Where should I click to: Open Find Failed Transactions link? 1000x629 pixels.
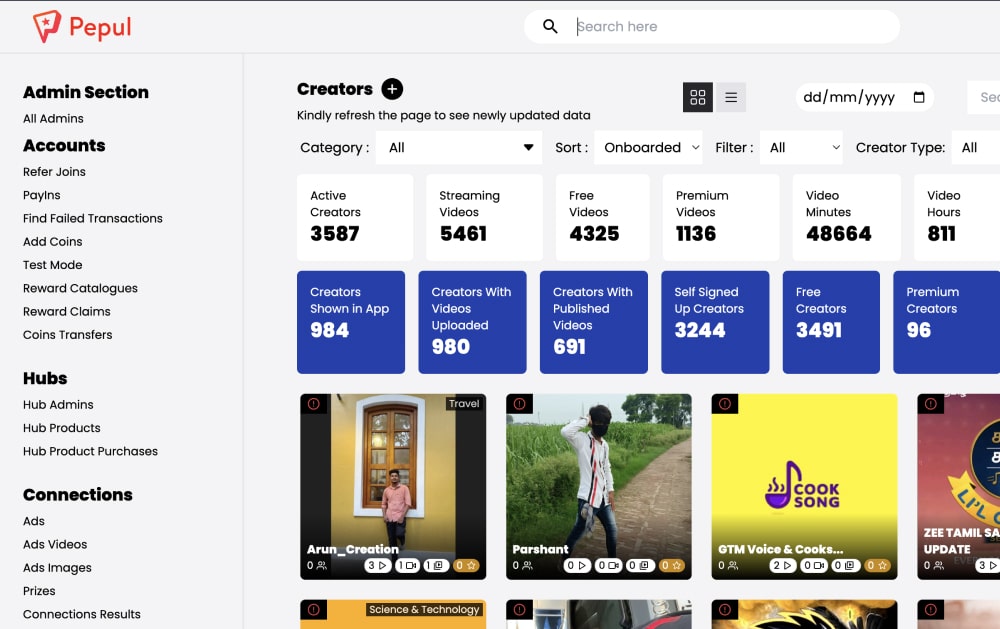[x=92, y=218]
